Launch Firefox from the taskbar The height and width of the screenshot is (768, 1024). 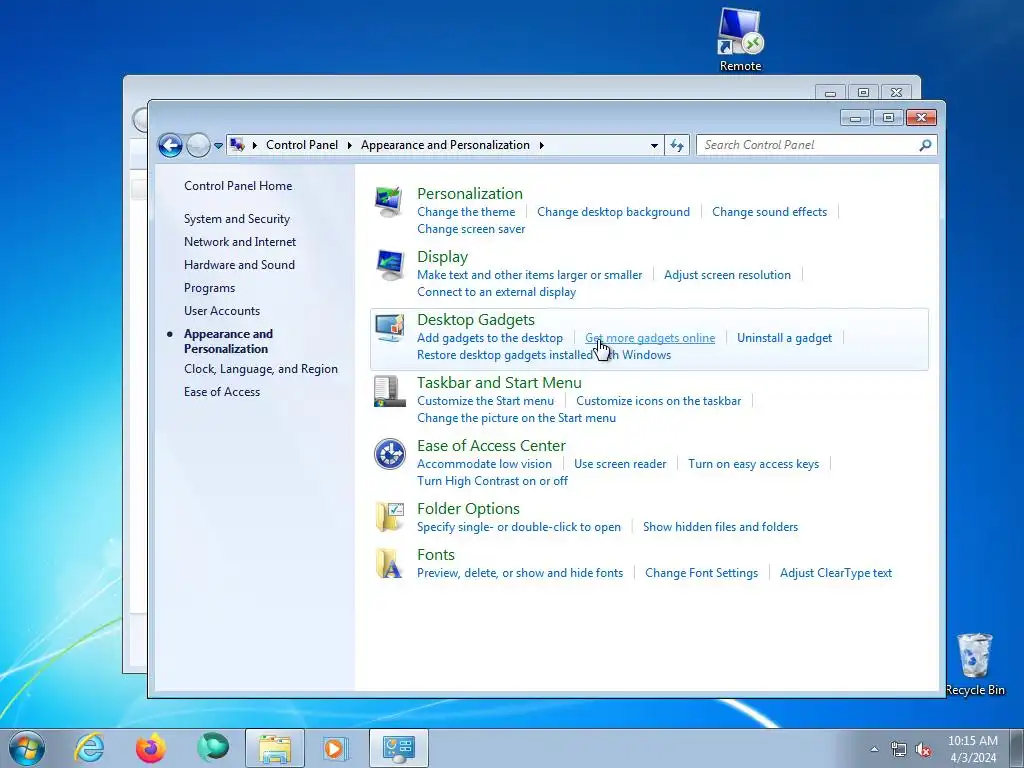[150, 748]
